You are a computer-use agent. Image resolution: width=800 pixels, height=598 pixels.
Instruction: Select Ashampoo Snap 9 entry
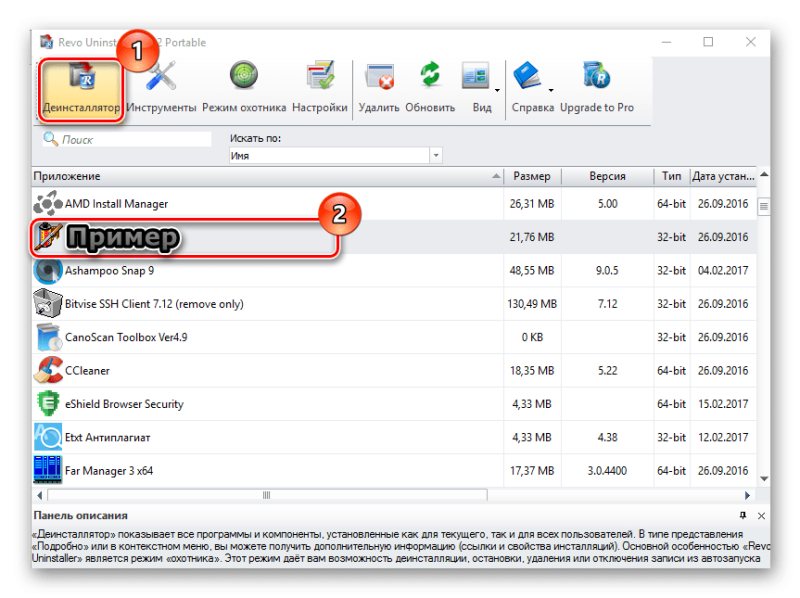[109, 270]
